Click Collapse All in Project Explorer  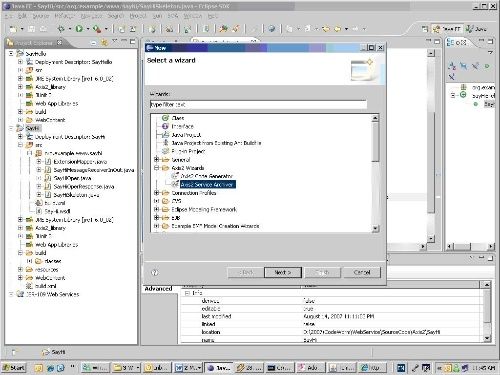coord(94,42)
